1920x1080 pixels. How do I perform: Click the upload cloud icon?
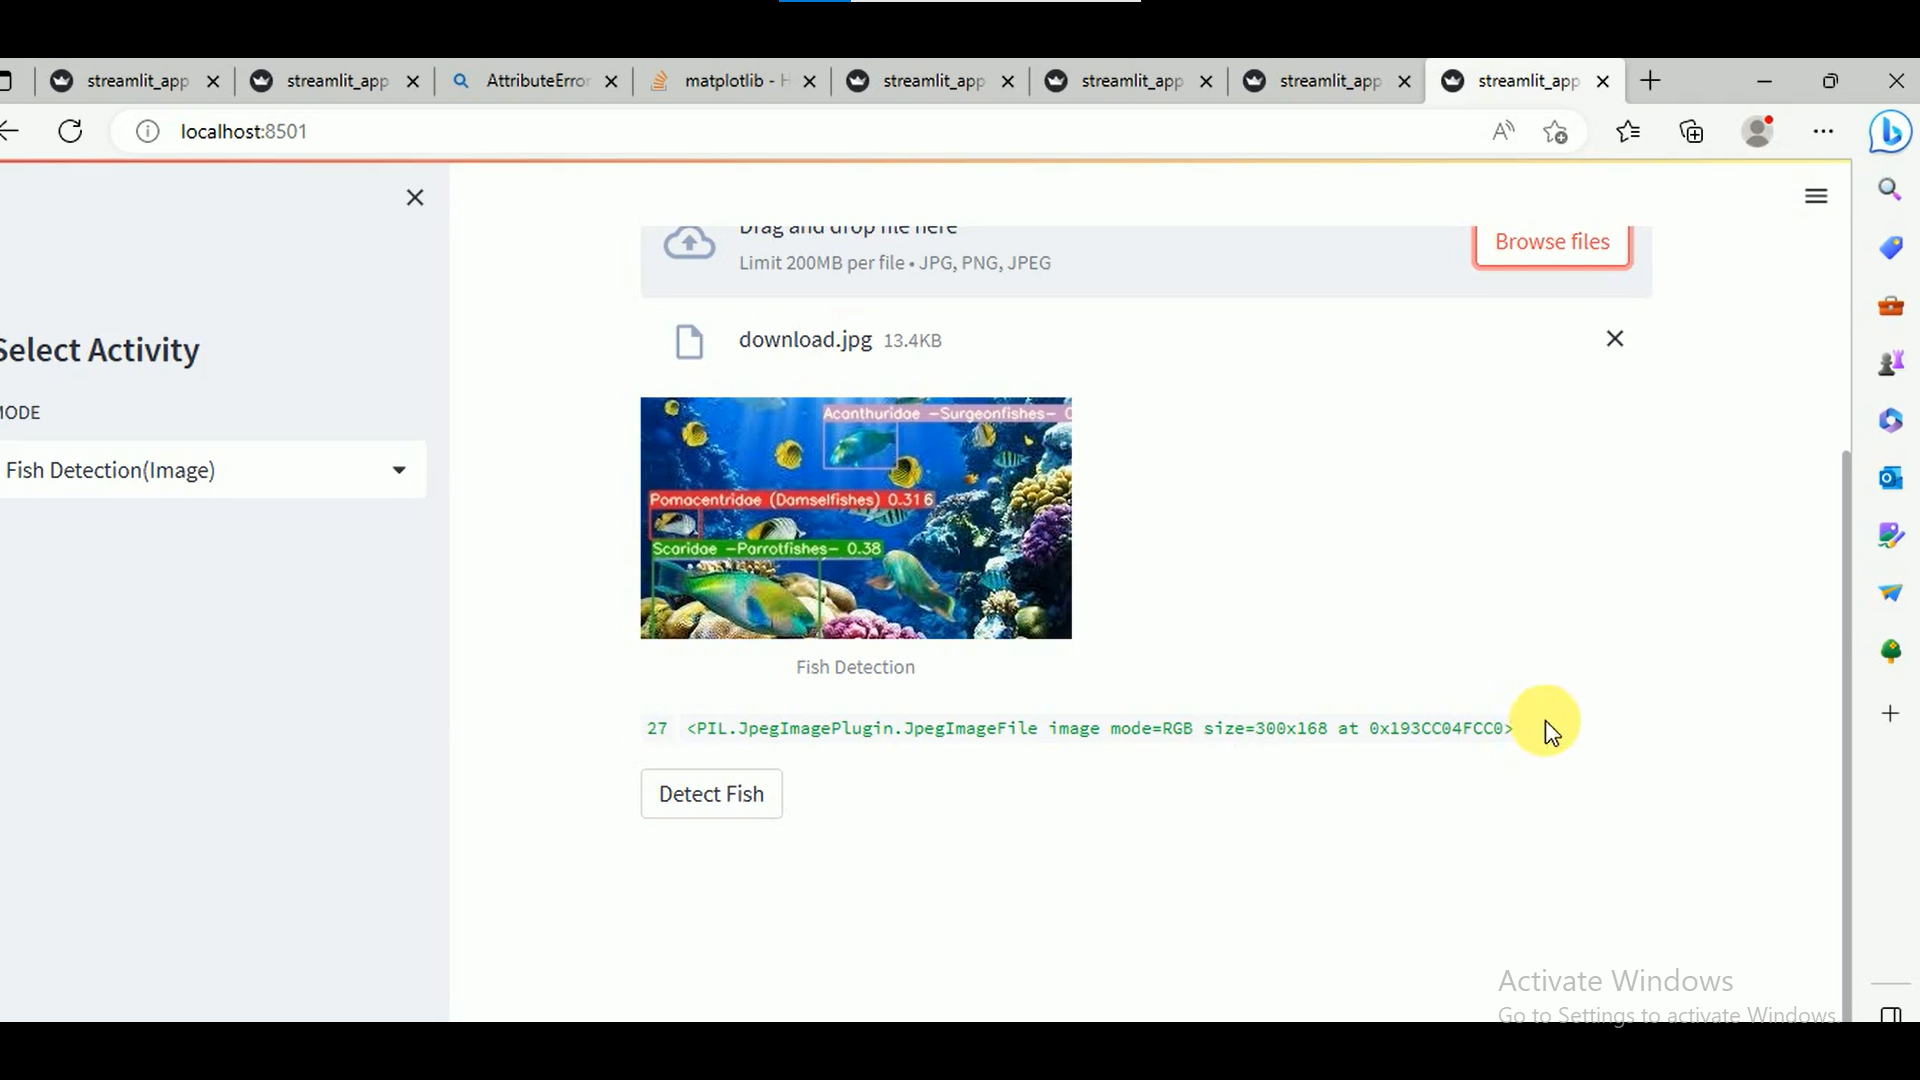point(688,241)
